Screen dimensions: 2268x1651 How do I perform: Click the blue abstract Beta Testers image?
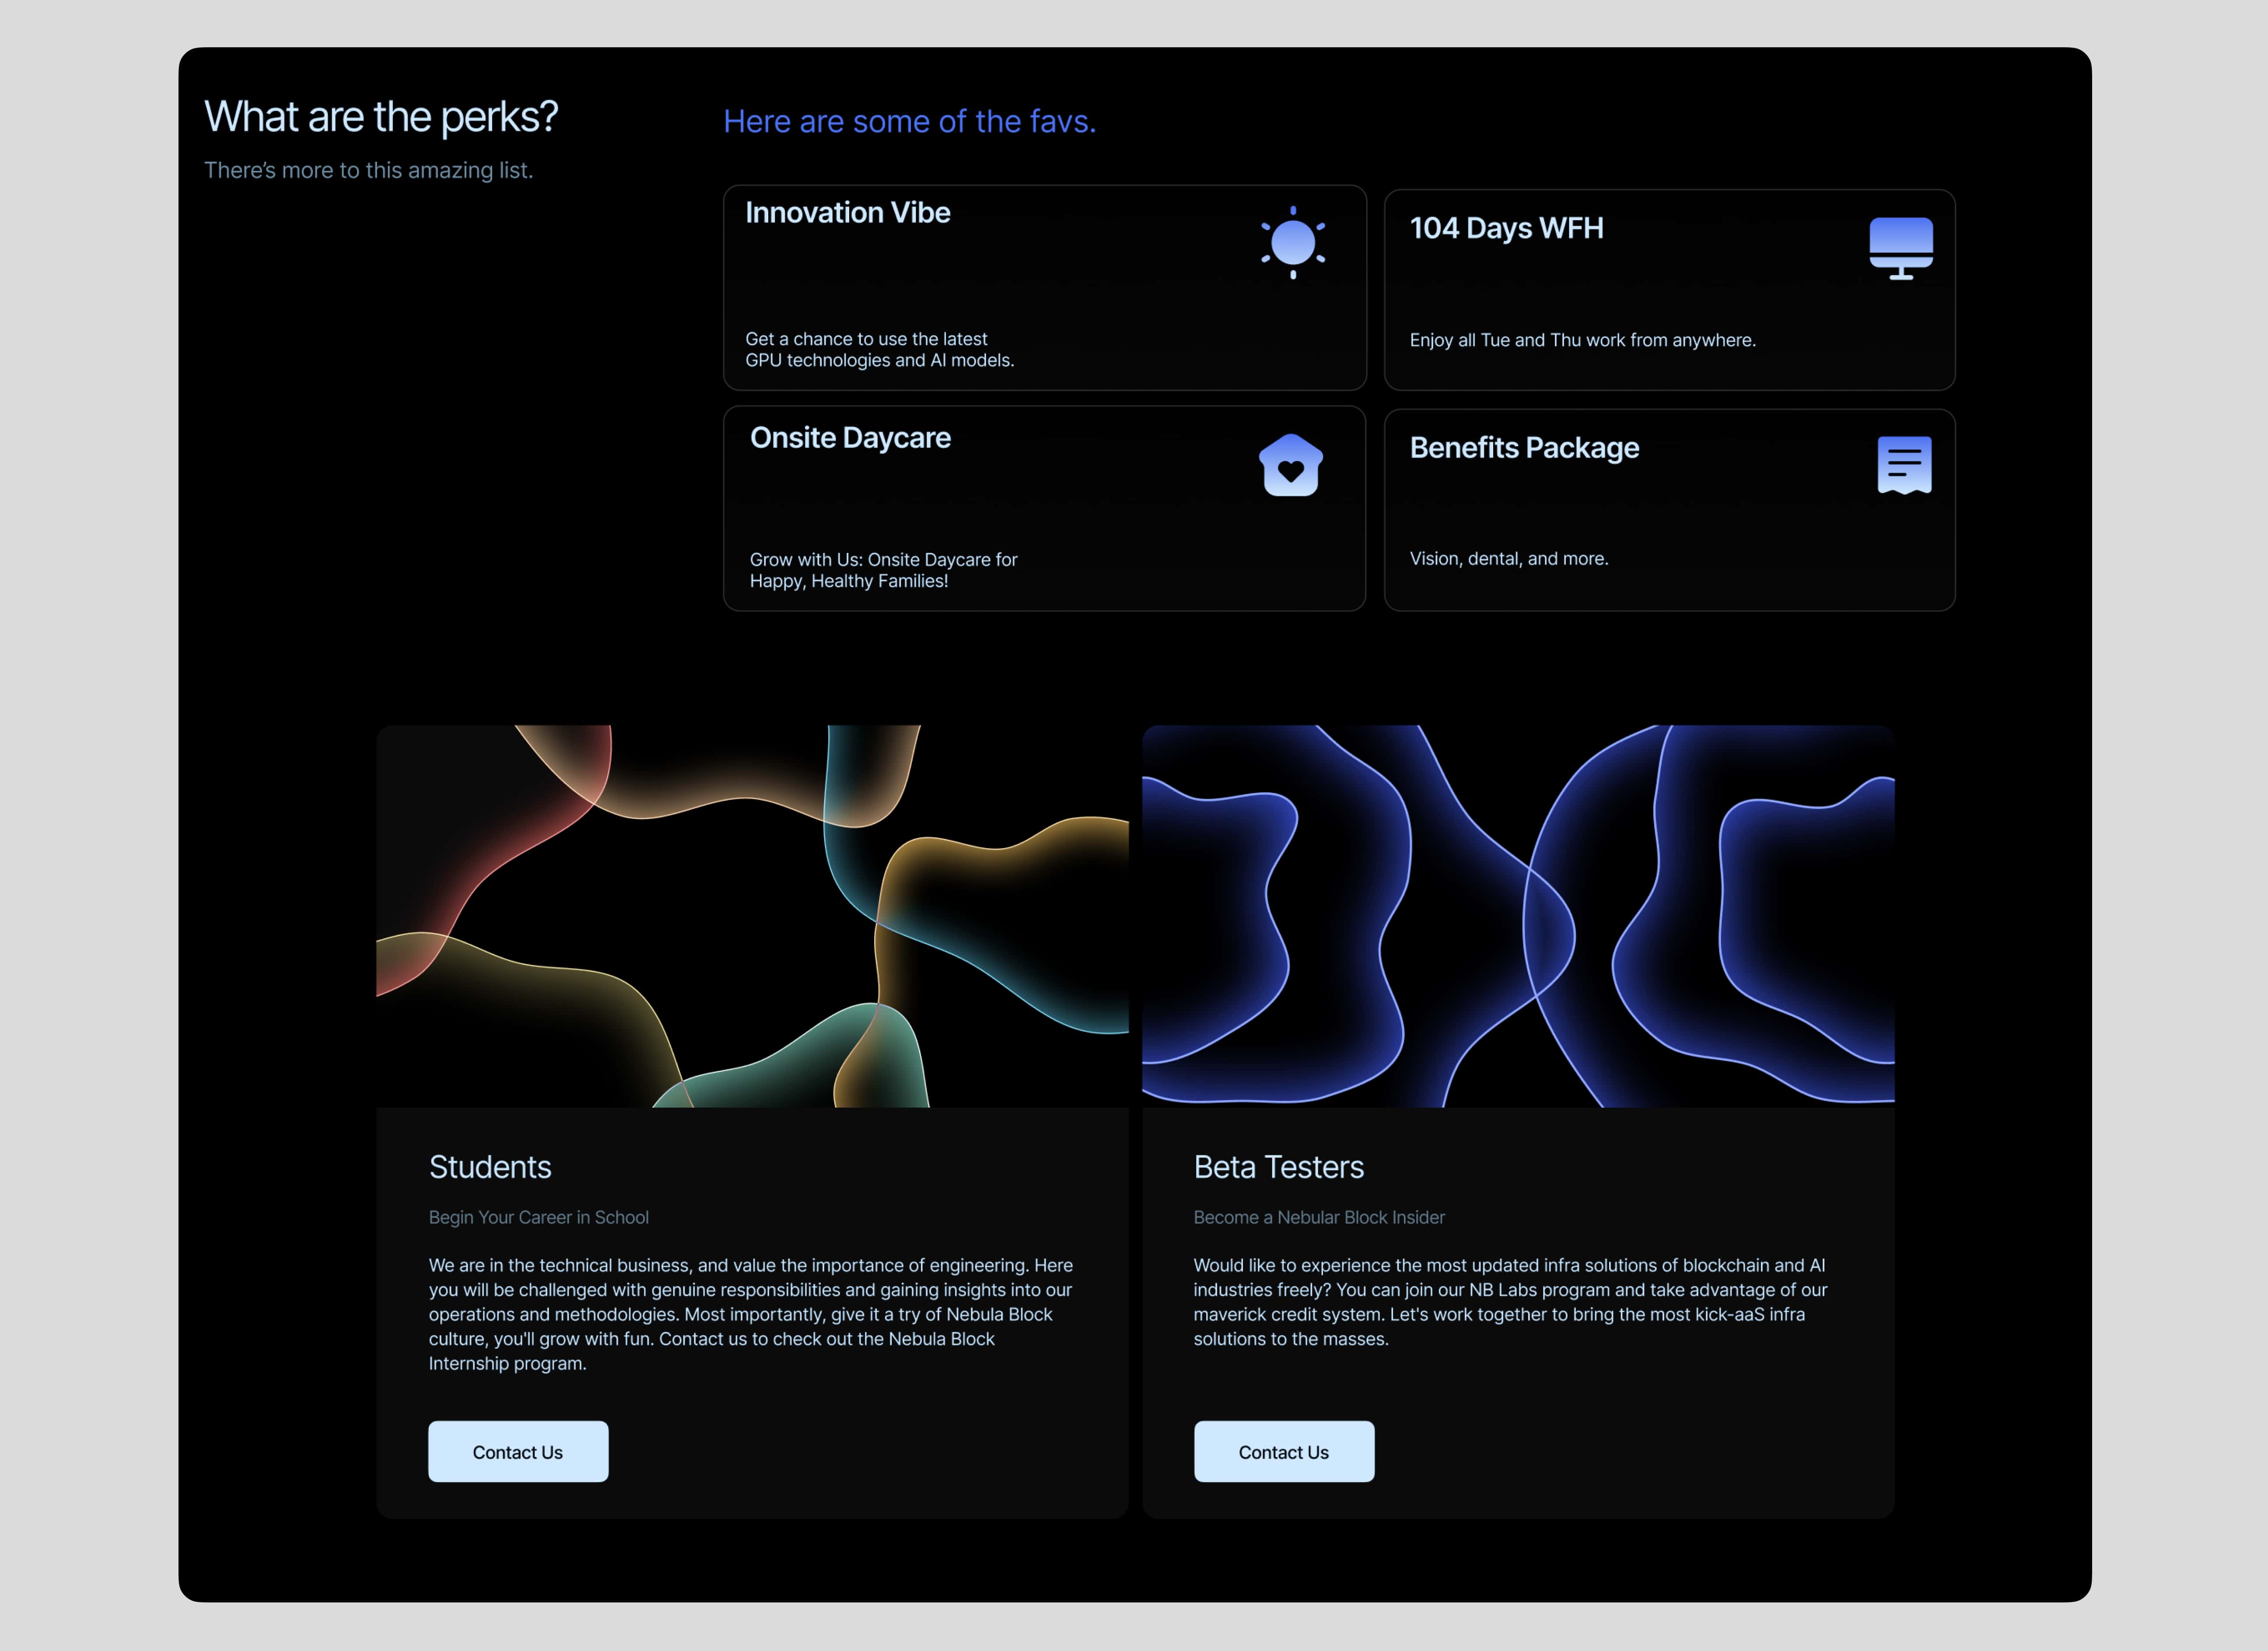coord(1518,916)
